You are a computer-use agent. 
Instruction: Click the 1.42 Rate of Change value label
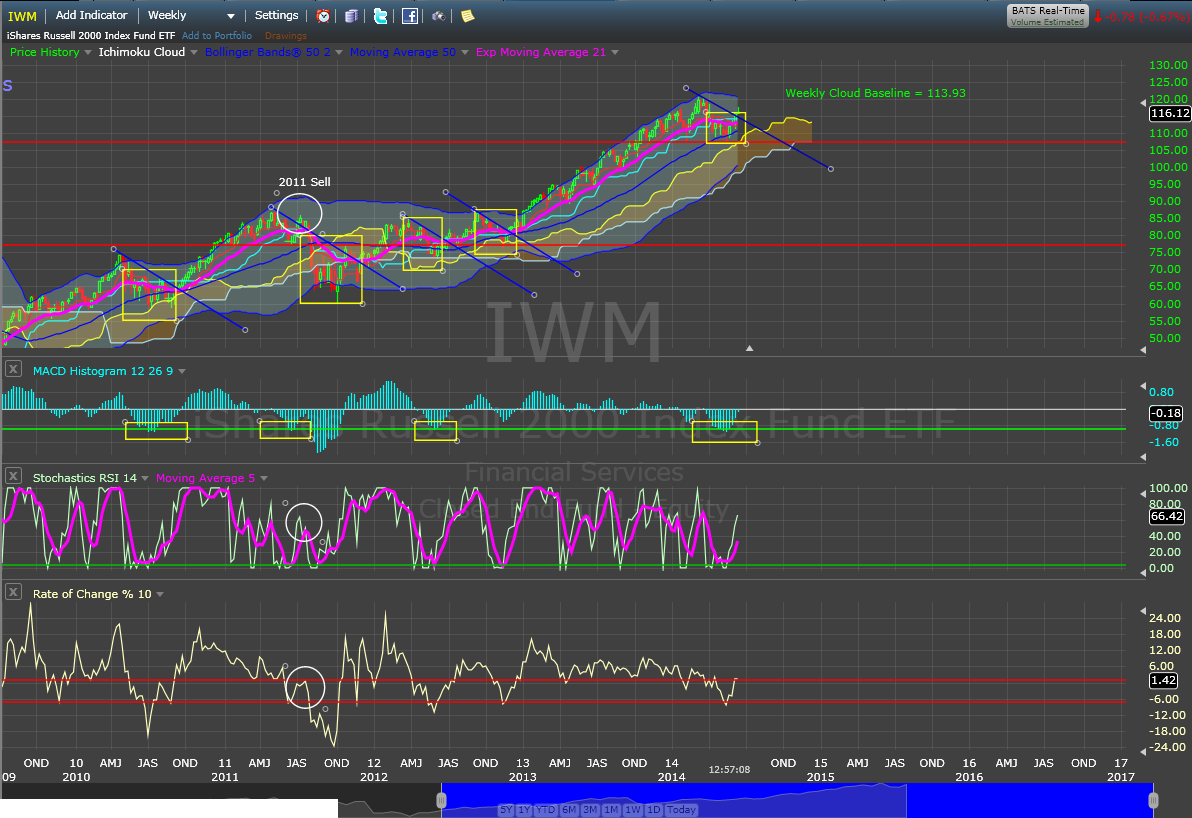point(1164,680)
